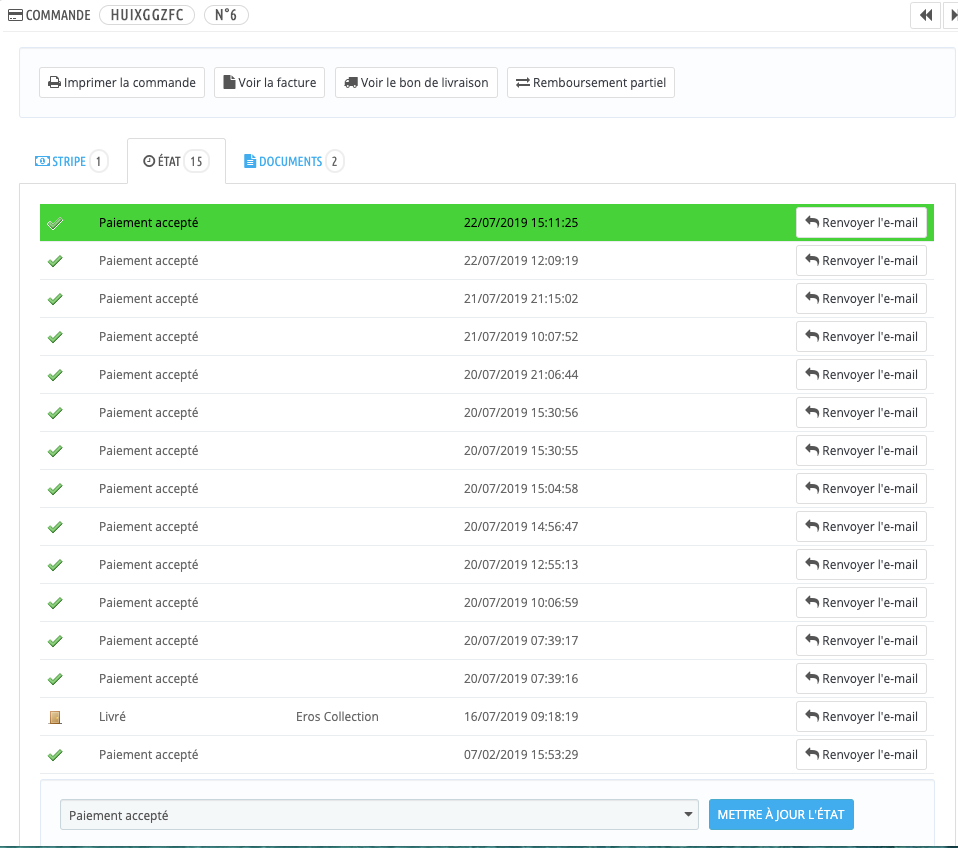Resend e-mail for 20/07/2019 14:56:47 entry
The width and height of the screenshot is (958, 848).
click(861, 527)
